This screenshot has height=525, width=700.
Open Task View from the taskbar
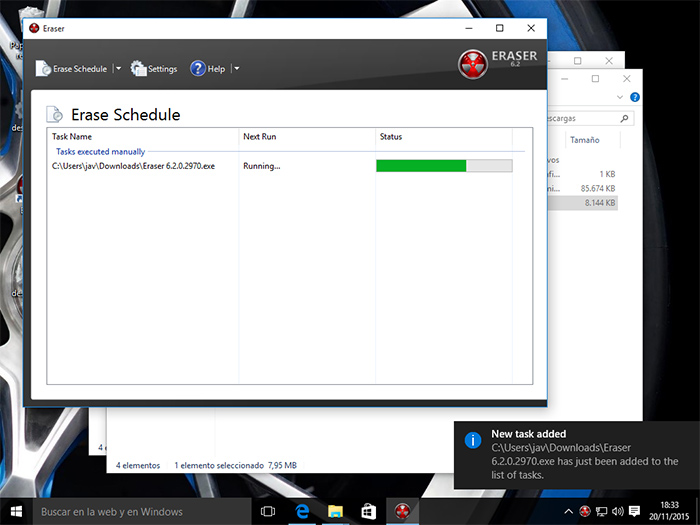267,511
